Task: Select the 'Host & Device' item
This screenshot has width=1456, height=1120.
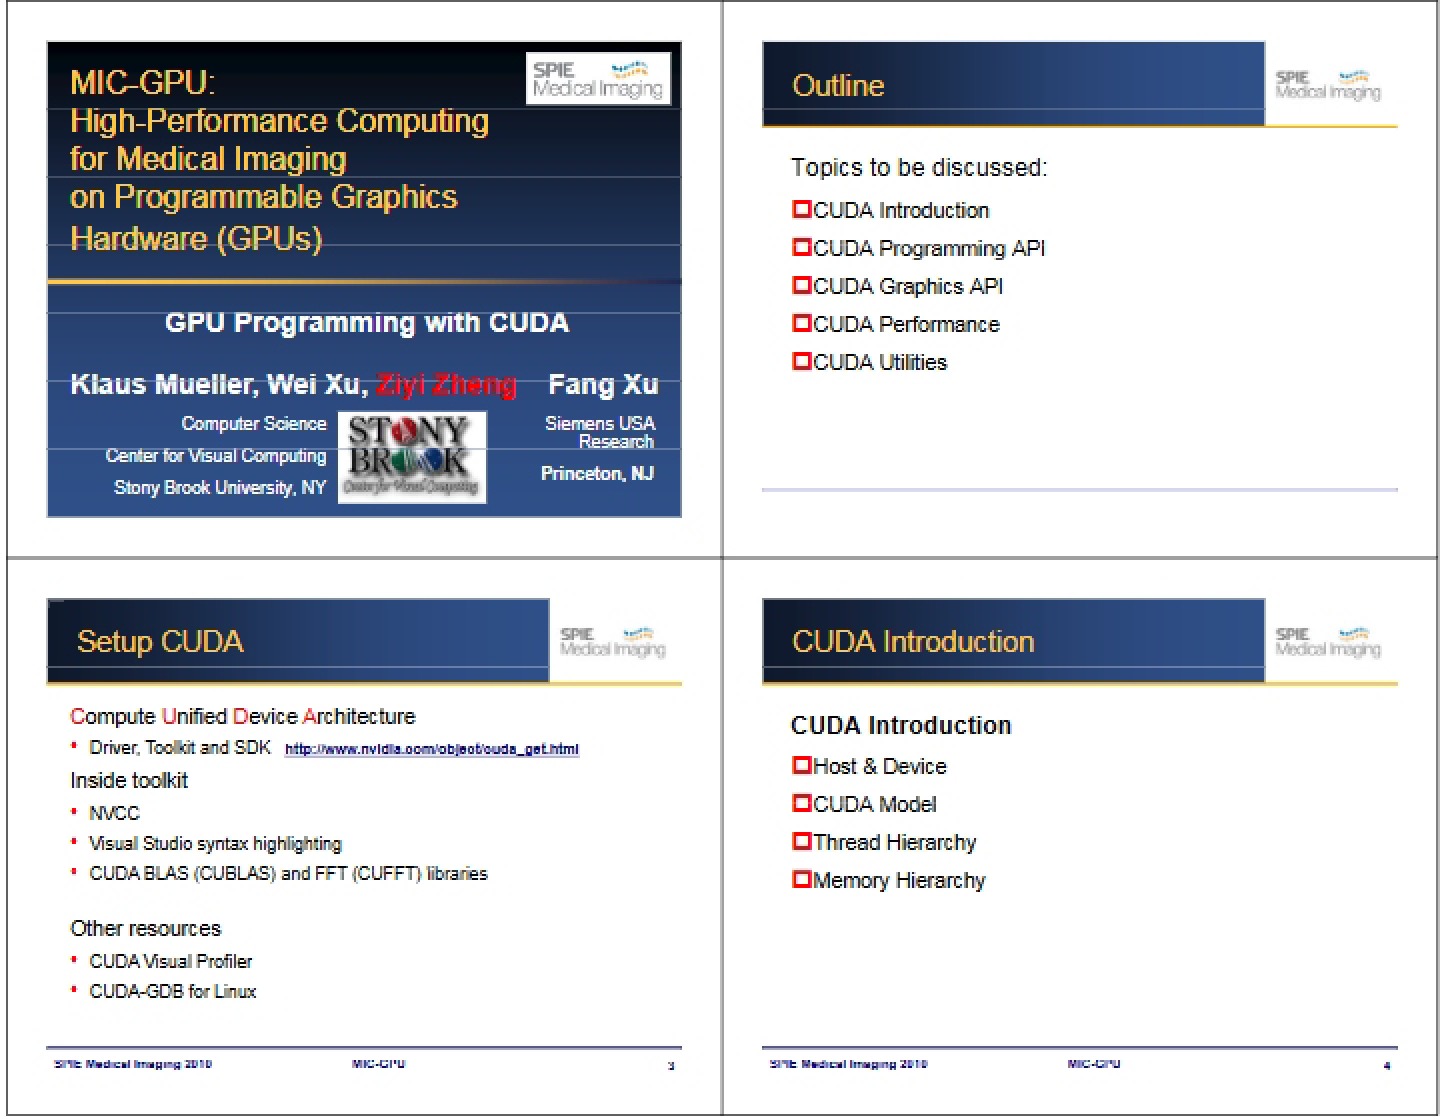Action: coord(880,766)
